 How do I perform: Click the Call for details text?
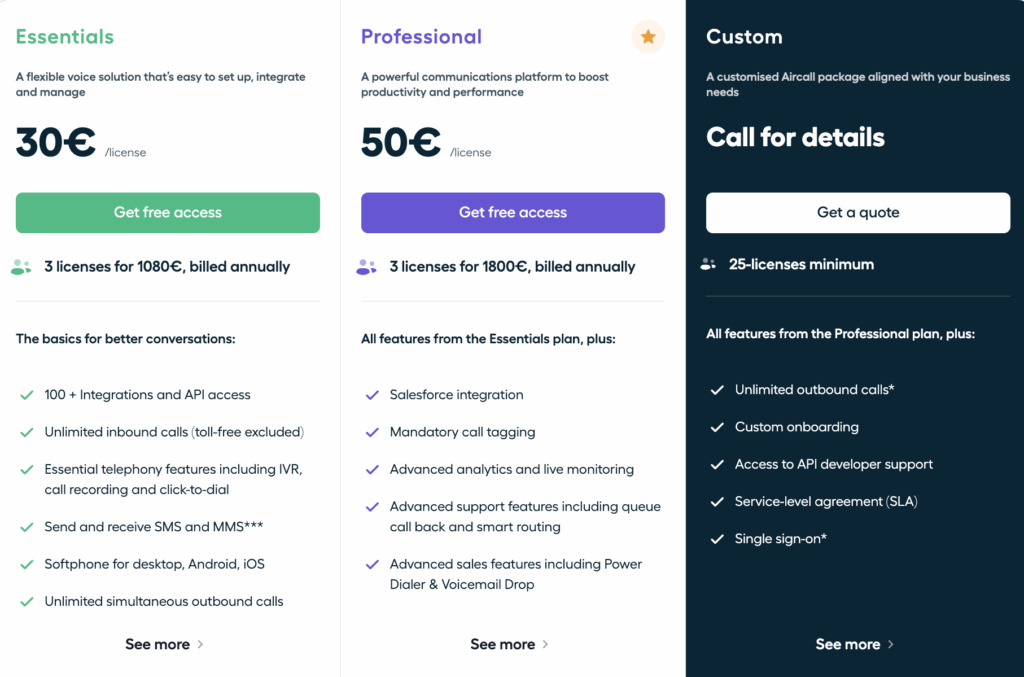click(795, 137)
